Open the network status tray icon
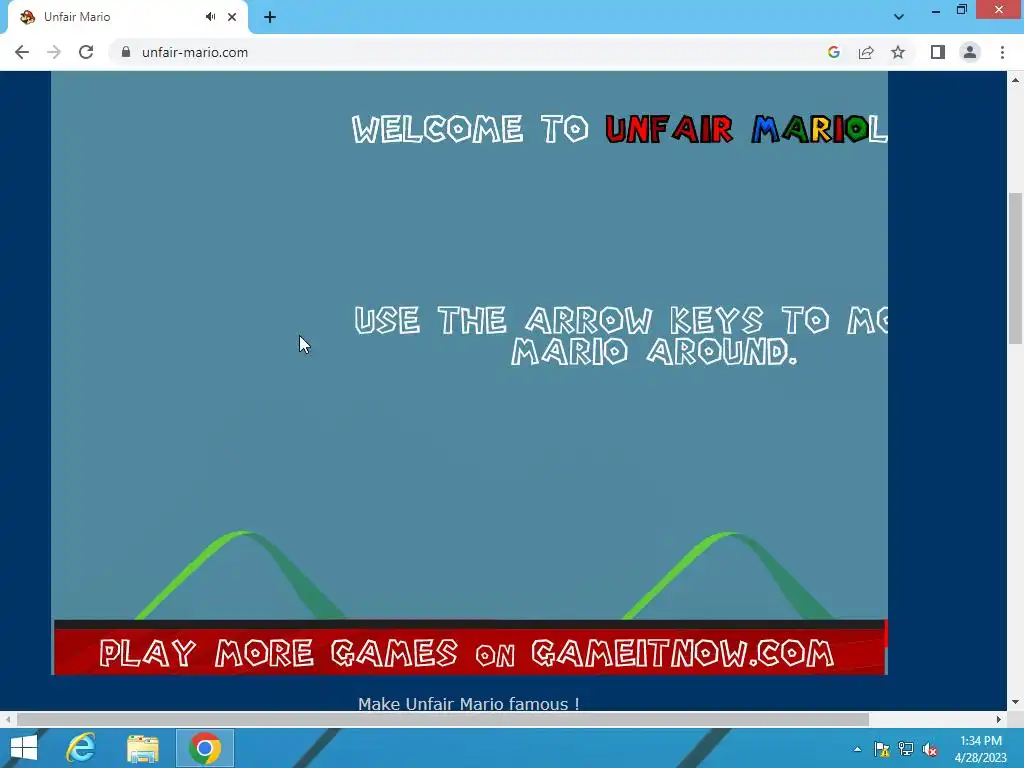The width and height of the screenshot is (1024, 768). [906, 749]
